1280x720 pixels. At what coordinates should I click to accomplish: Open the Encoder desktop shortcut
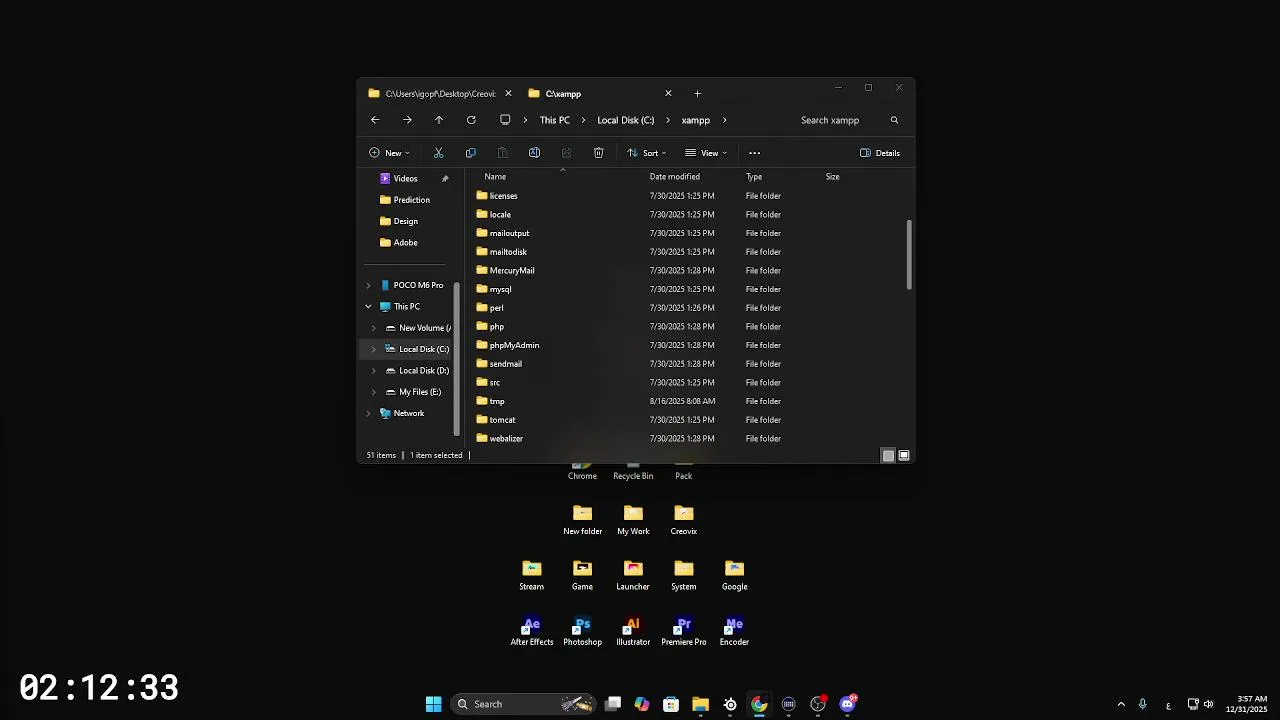pyautogui.click(x=734, y=631)
